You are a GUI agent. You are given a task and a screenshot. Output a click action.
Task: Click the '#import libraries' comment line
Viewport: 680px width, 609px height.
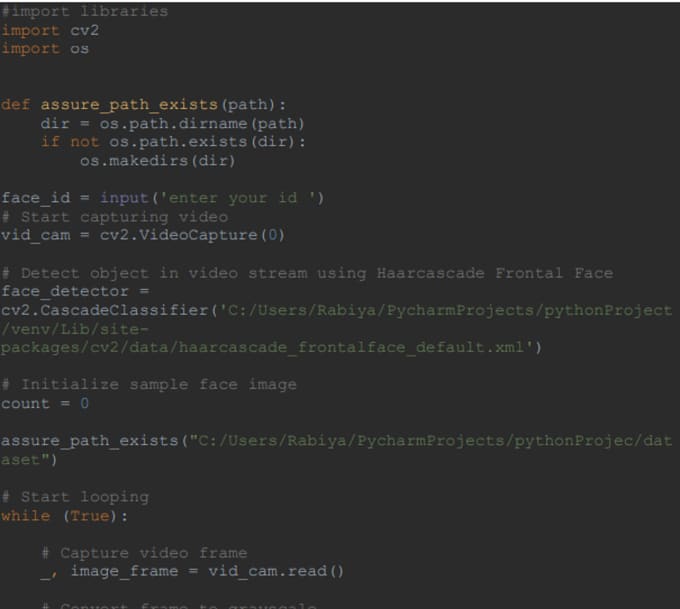(x=85, y=12)
